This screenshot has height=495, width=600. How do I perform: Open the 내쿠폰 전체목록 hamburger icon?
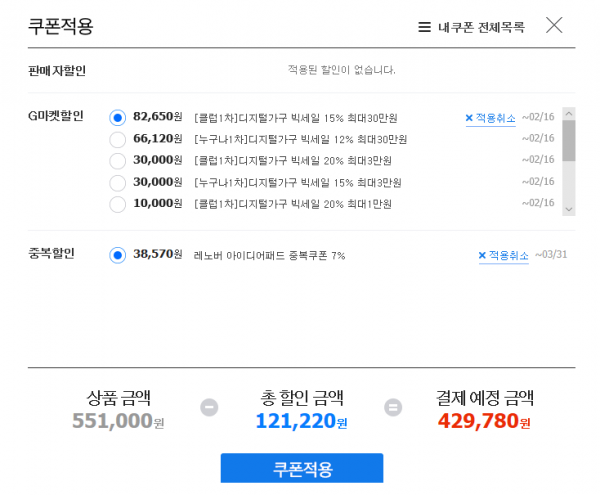[424, 27]
